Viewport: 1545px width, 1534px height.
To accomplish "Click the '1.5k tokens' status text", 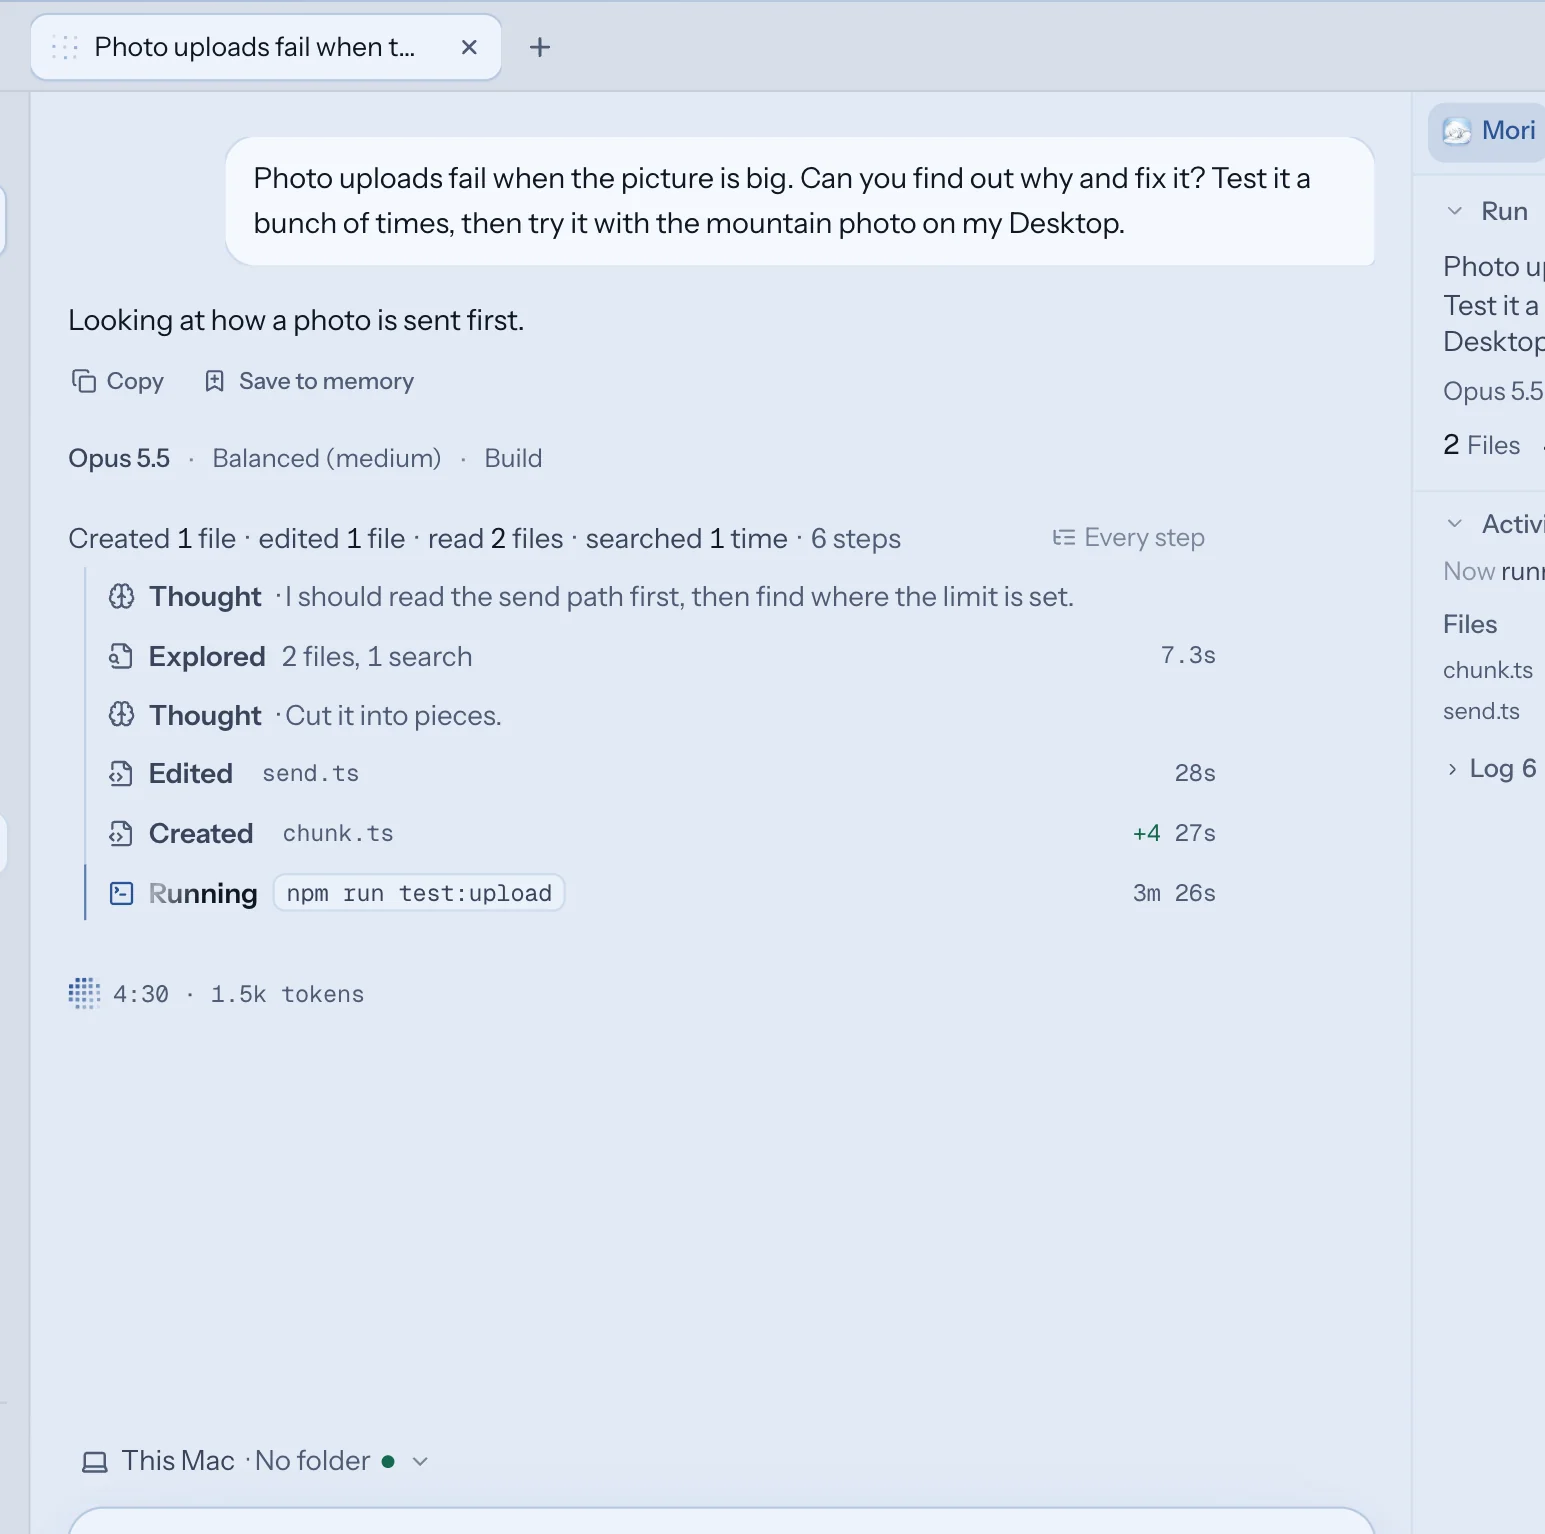I will (287, 994).
